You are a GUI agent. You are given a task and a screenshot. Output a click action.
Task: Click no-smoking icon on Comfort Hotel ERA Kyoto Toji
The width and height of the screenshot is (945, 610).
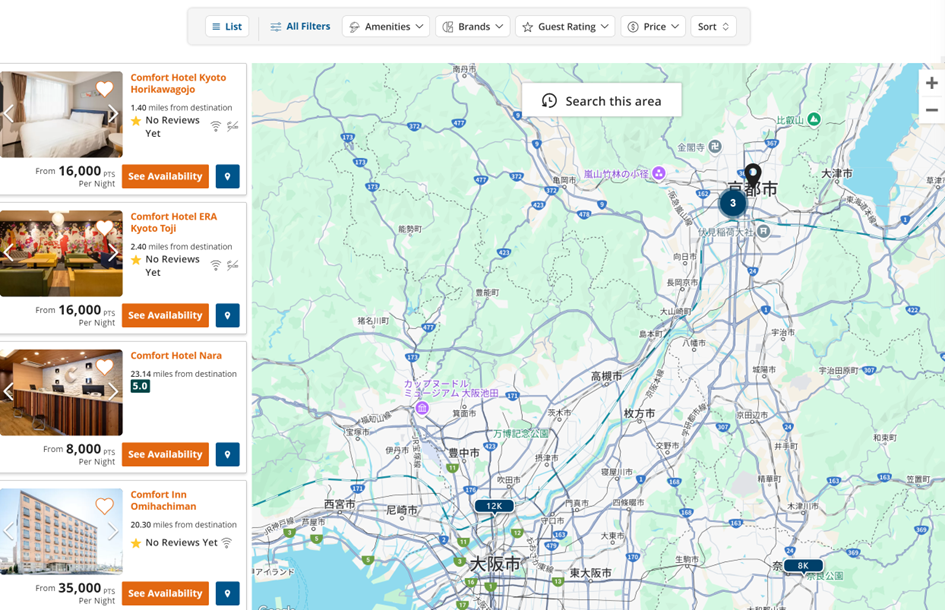pos(233,265)
